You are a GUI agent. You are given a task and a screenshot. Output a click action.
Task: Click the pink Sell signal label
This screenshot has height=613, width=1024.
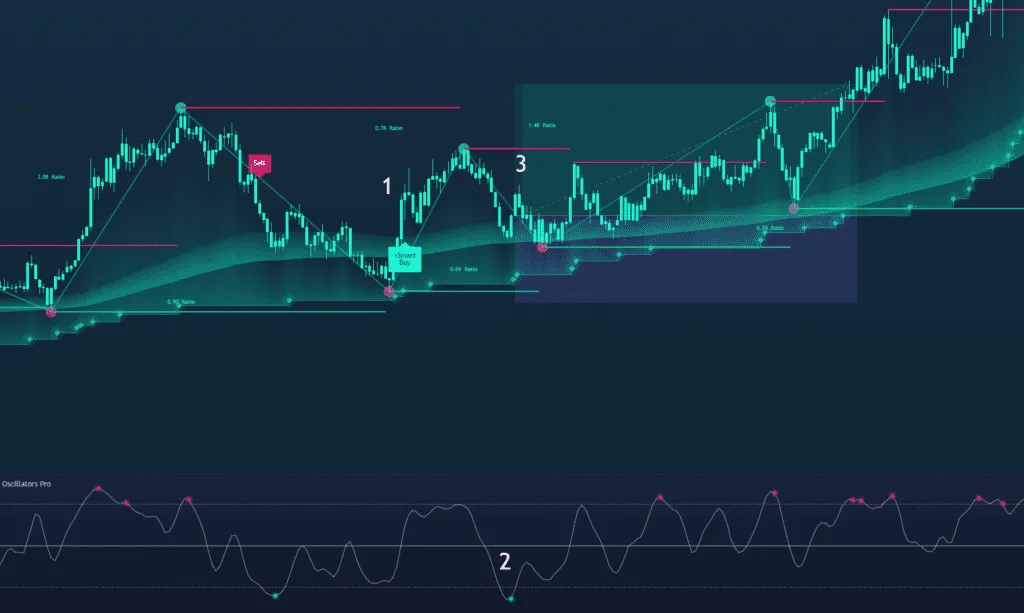259,162
